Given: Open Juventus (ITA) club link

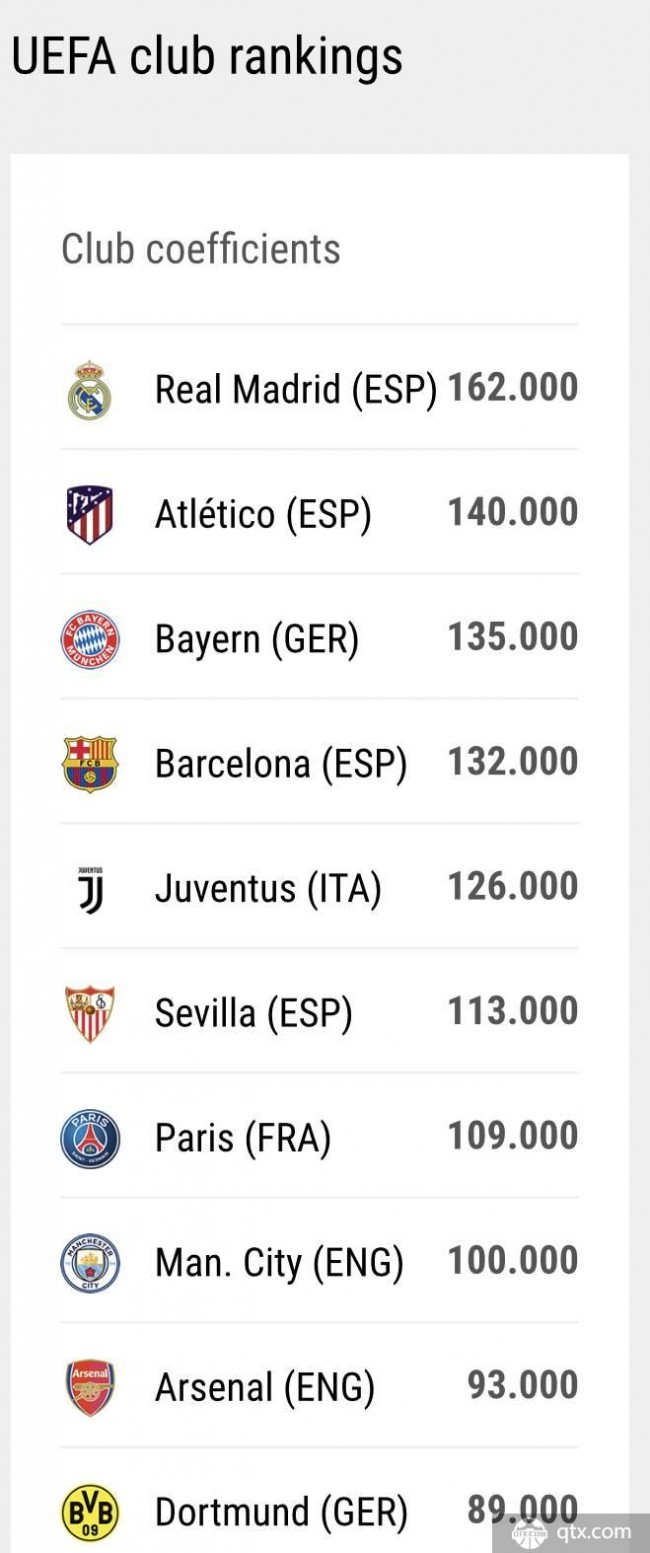Looking at the screenshot, I should [x=268, y=889].
